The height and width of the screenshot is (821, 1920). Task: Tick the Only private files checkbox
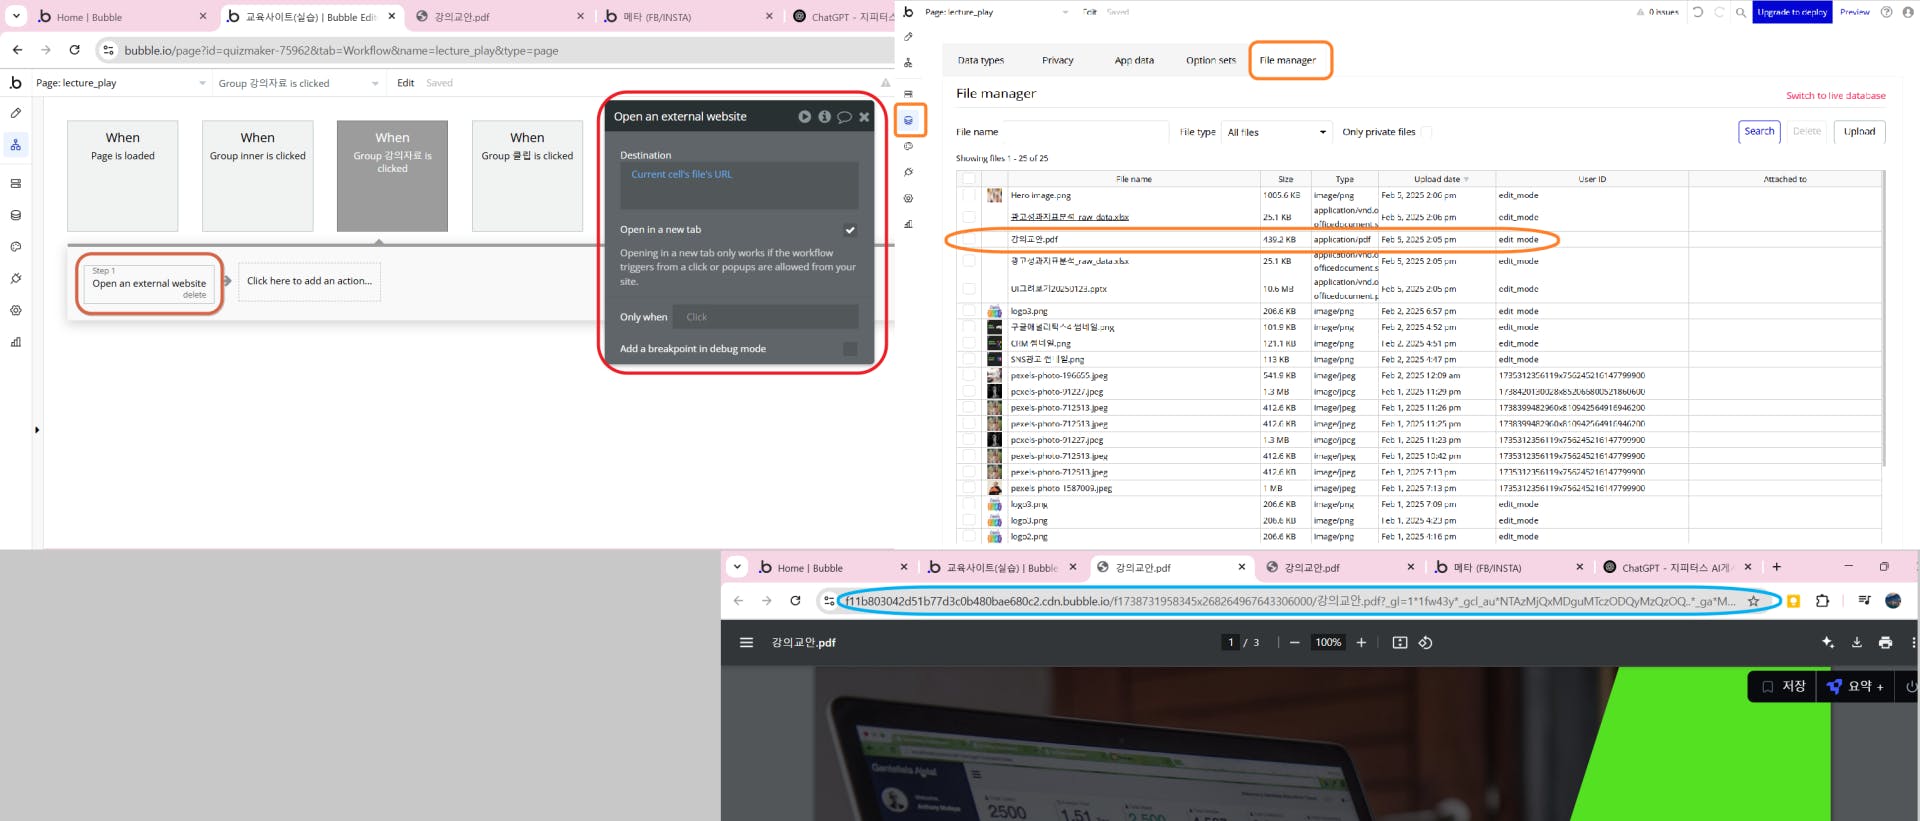[1427, 132]
